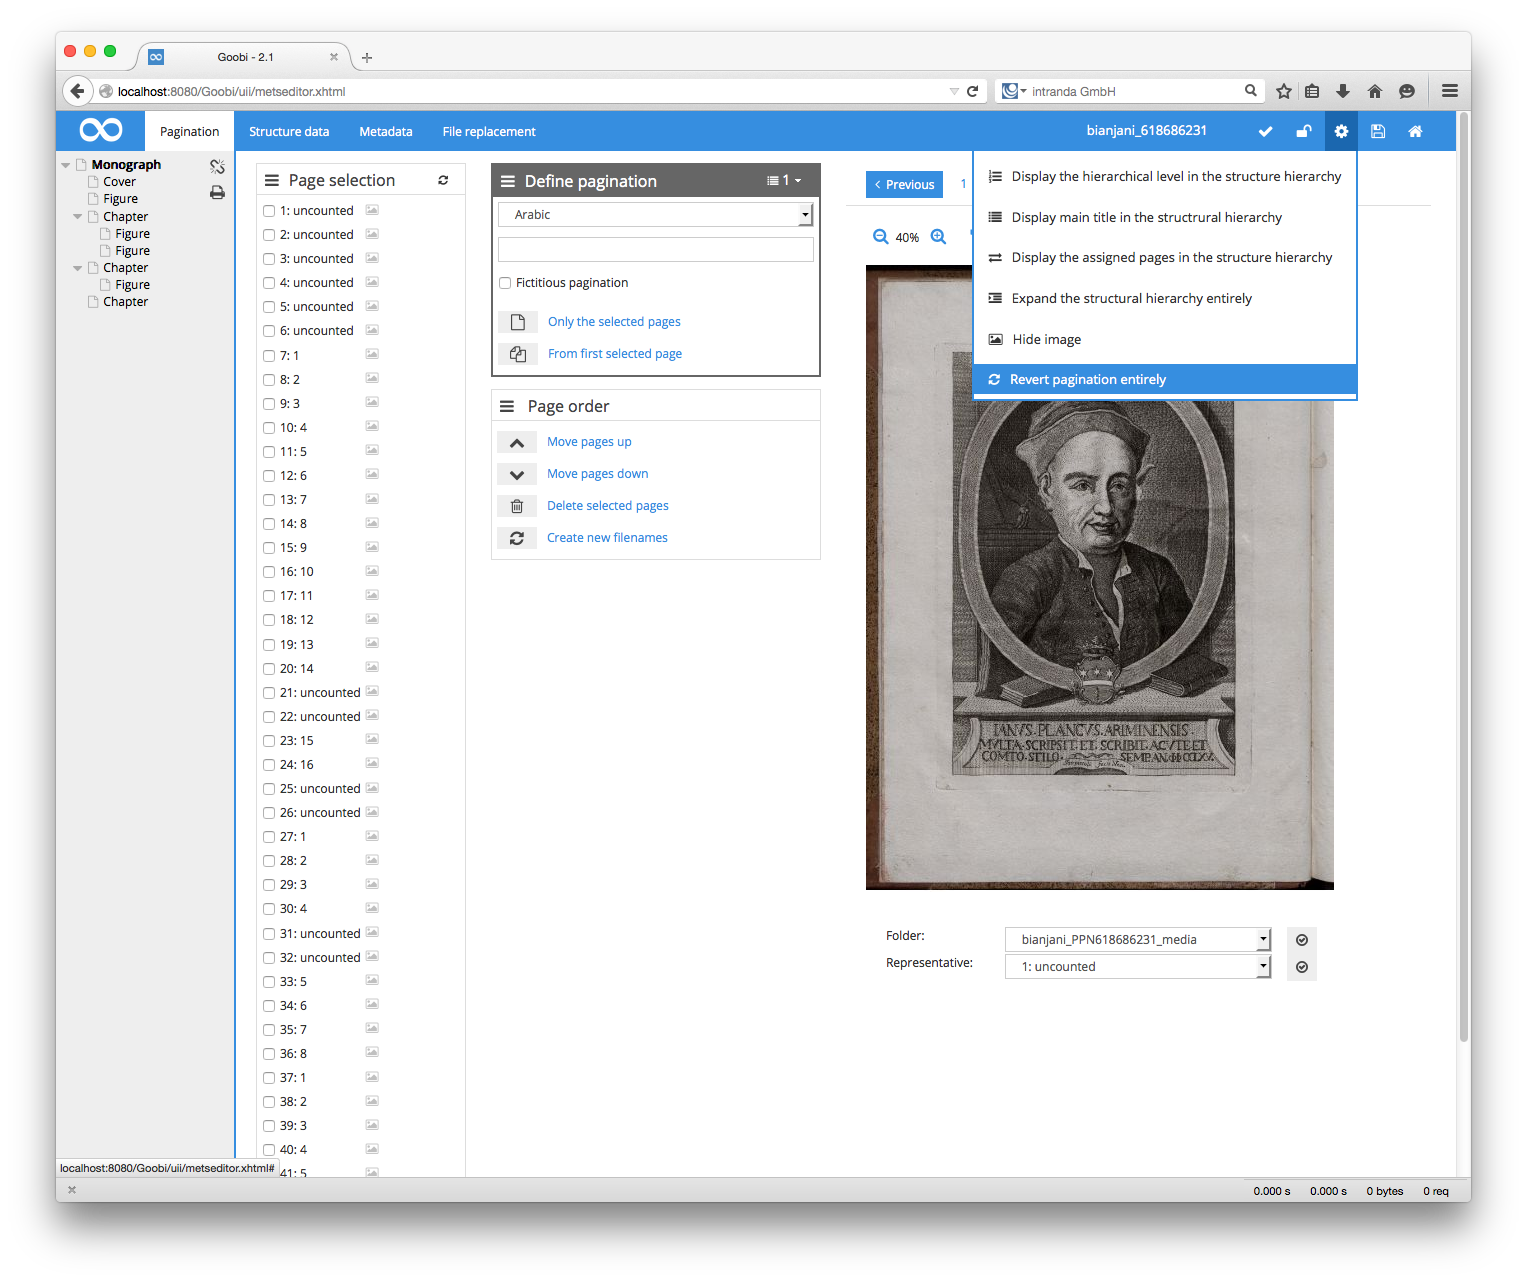Click the settings gear icon in header
The height and width of the screenshot is (1282, 1527).
pos(1341,131)
